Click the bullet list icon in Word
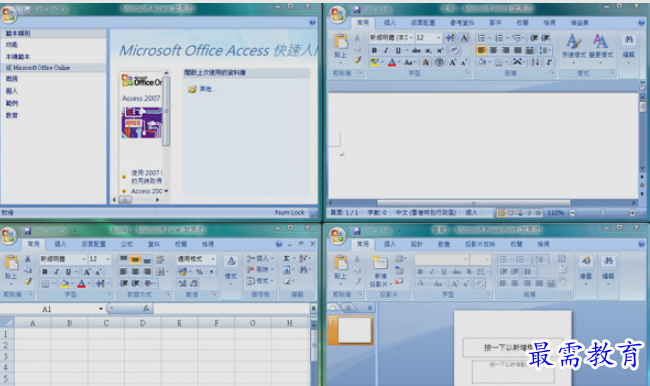The height and width of the screenshot is (386, 650). tap(481, 38)
